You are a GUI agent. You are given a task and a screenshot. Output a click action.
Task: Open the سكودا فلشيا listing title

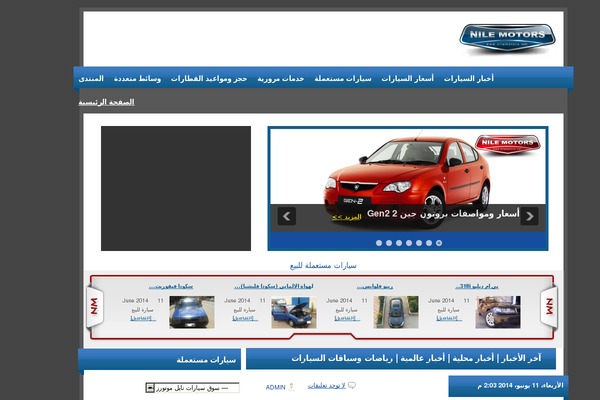(274, 286)
